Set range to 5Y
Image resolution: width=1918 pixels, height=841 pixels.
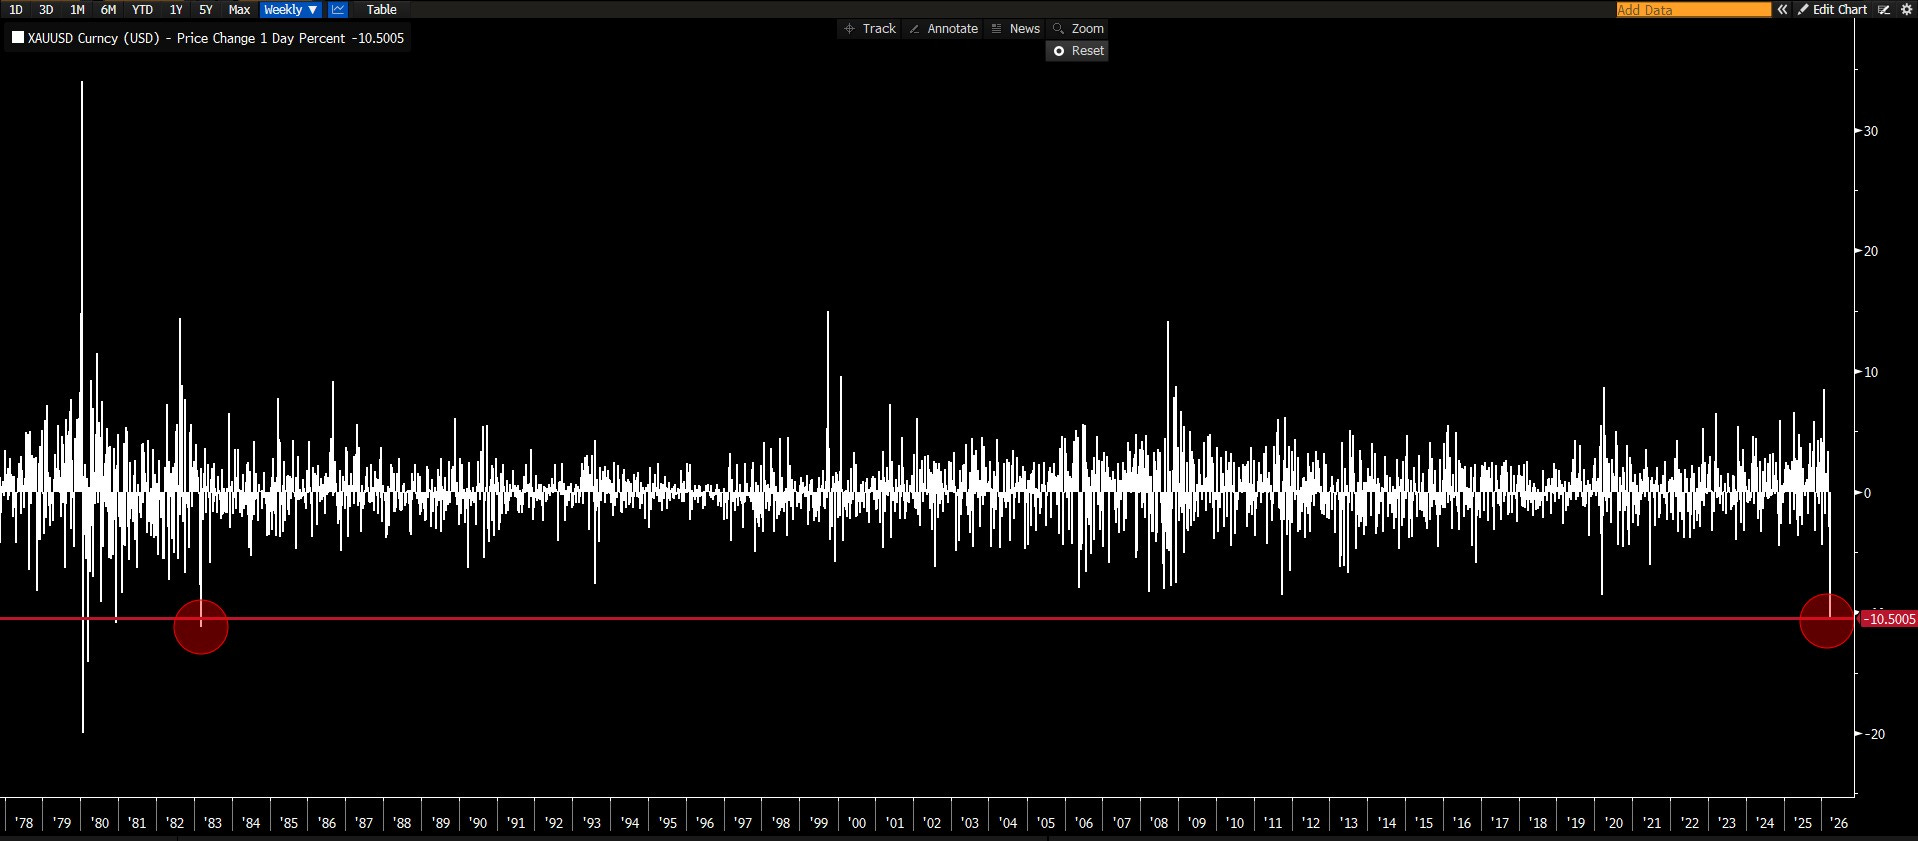[x=206, y=10]
